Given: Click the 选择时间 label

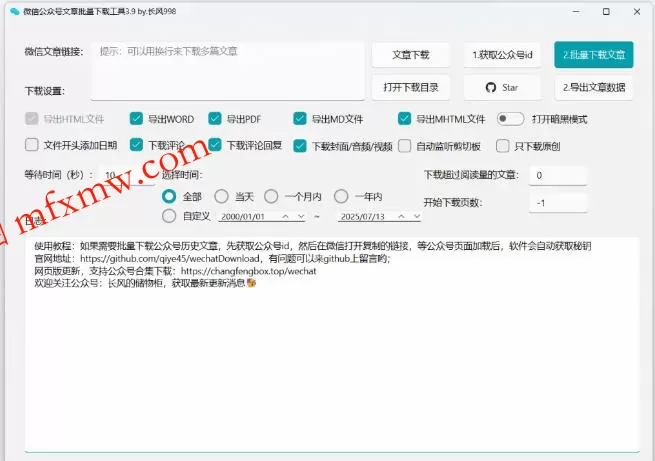Looking at the screenshot, I should pyautogui.click(x=182, y=175).
